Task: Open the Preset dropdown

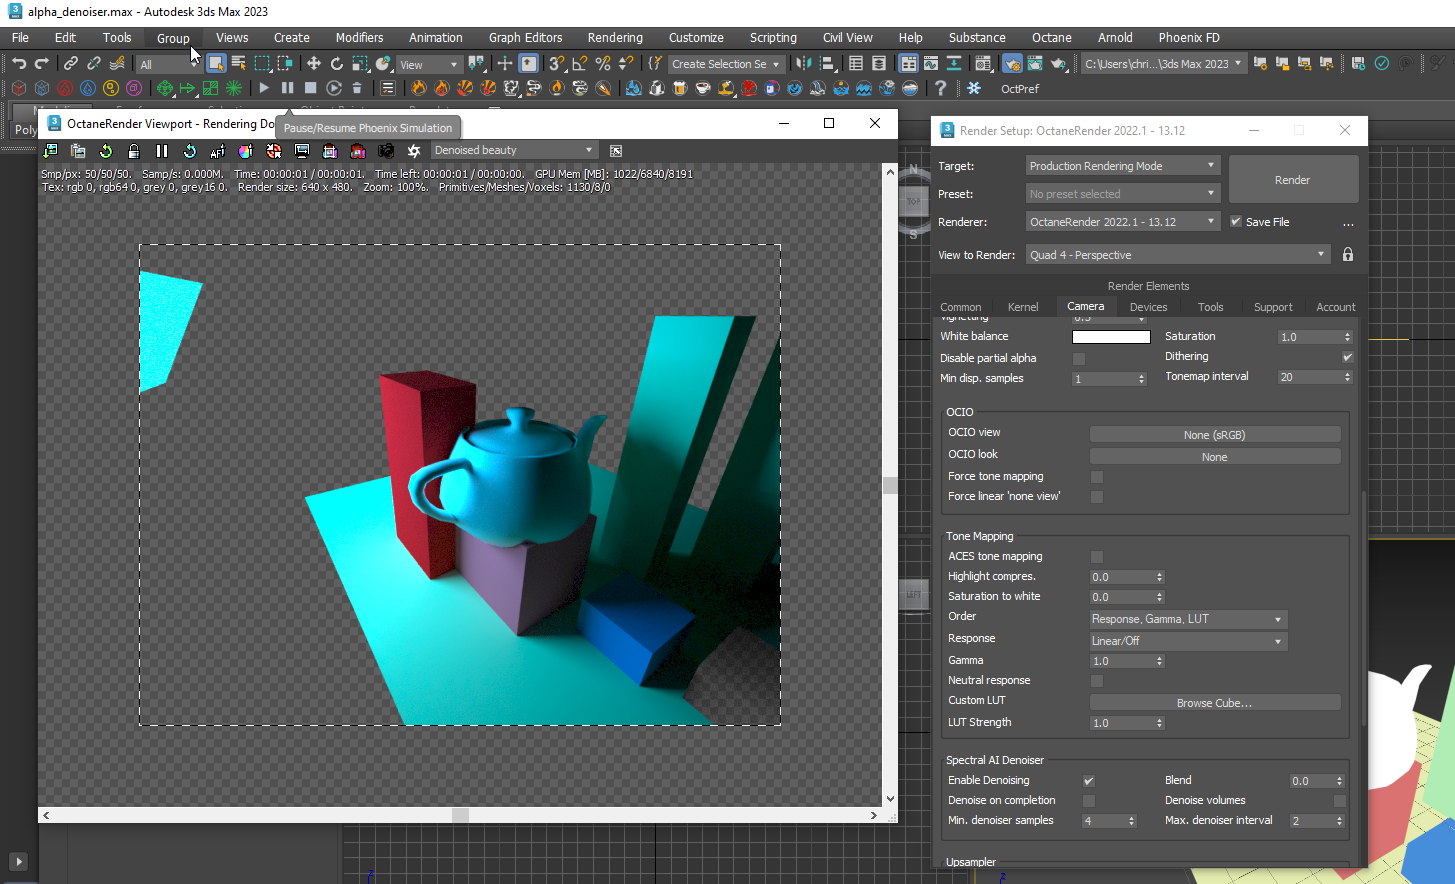Action: 1123,194
